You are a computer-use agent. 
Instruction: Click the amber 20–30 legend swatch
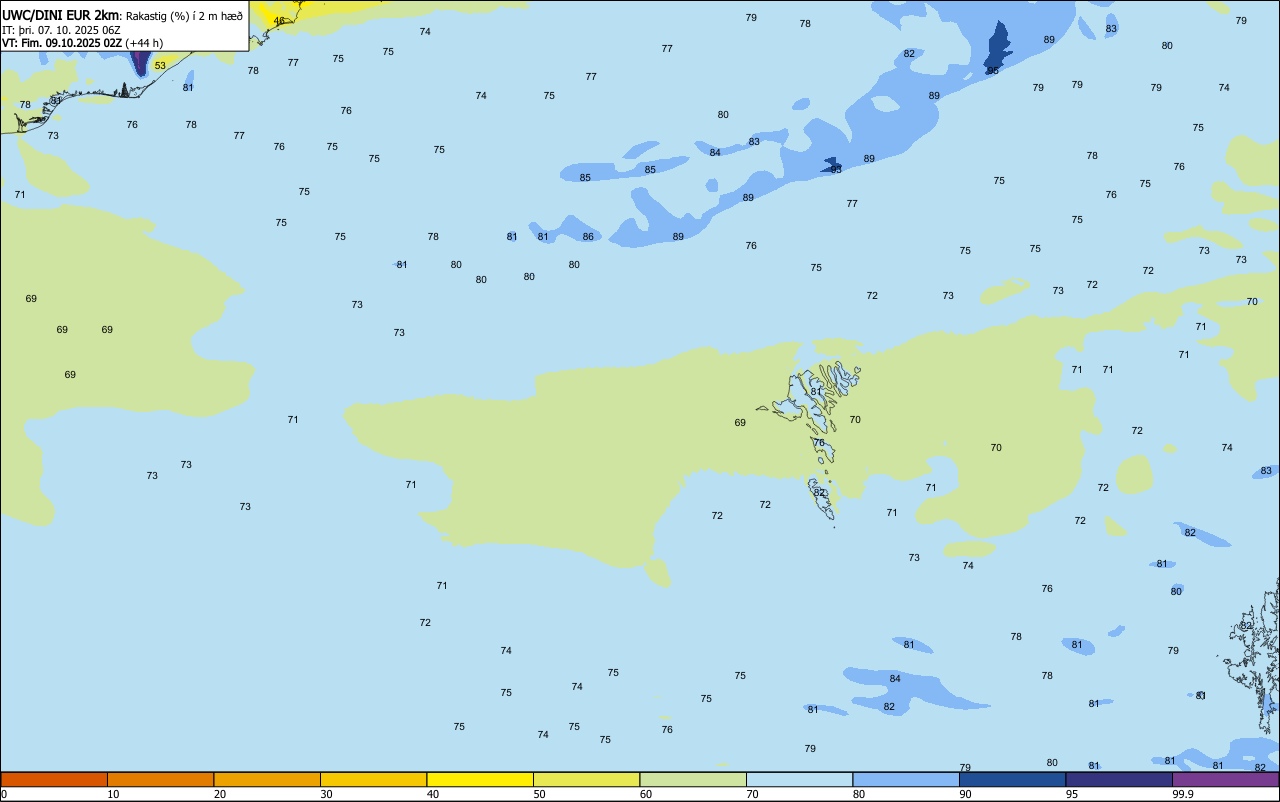(x=267, y=779)
